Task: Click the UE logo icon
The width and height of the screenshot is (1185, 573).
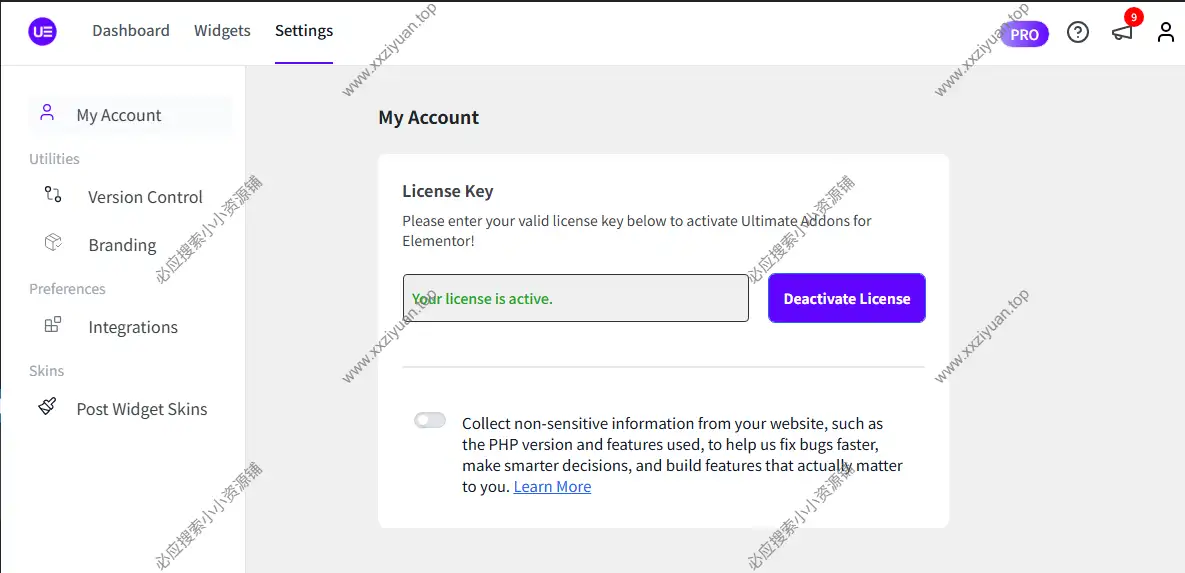Action: pyautogui.click(x=43, y=31)
